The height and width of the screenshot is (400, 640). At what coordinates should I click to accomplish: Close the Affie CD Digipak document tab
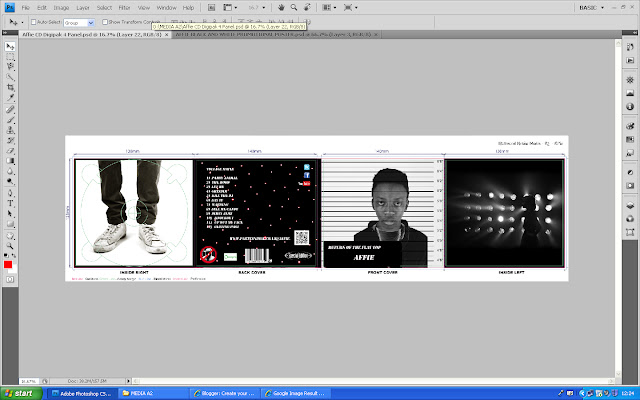(x=166, y=35)
